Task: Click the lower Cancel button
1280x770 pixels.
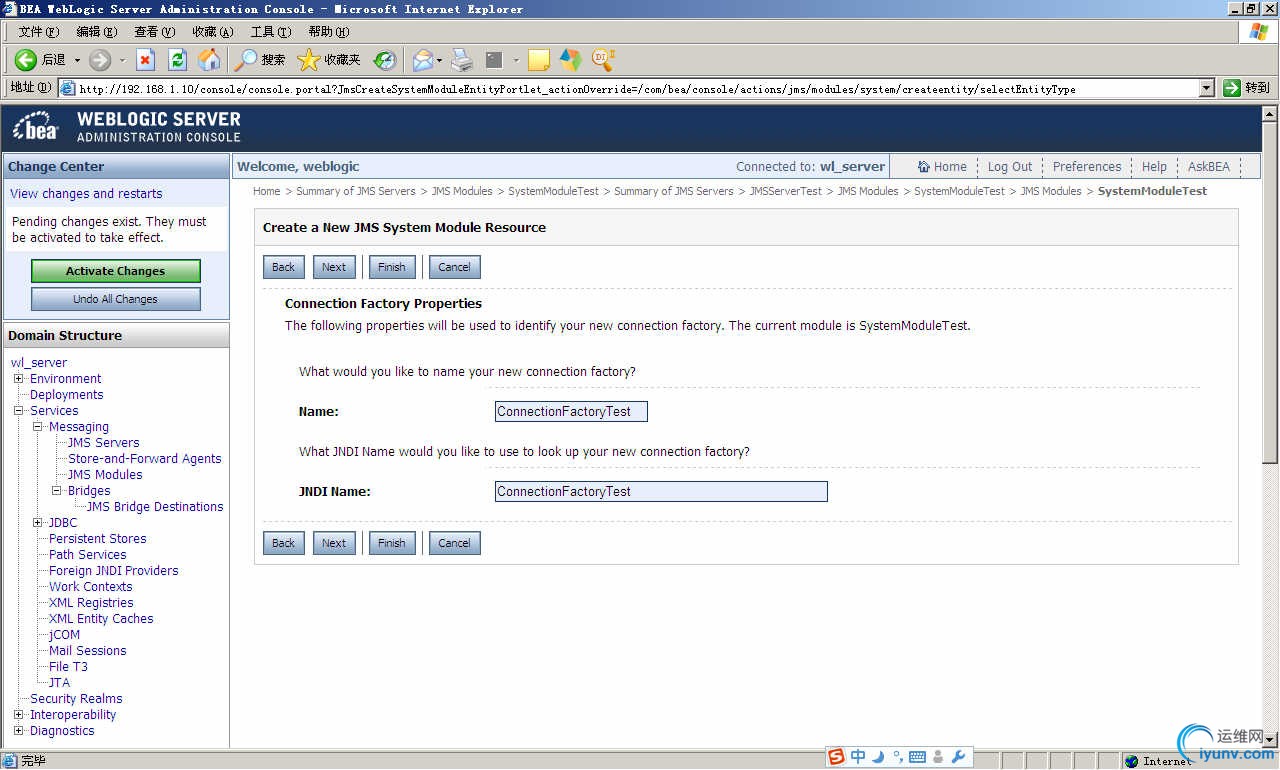Action: tap(454, 543)
